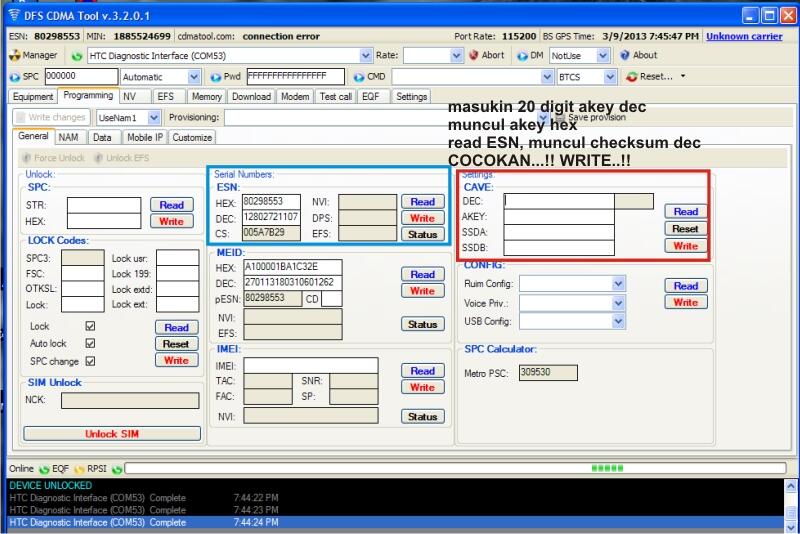The height and width of the screenshot is (534, 800).
Task: Expand the HTC Diagnostic Interface port dropdown
Action: 366,55
